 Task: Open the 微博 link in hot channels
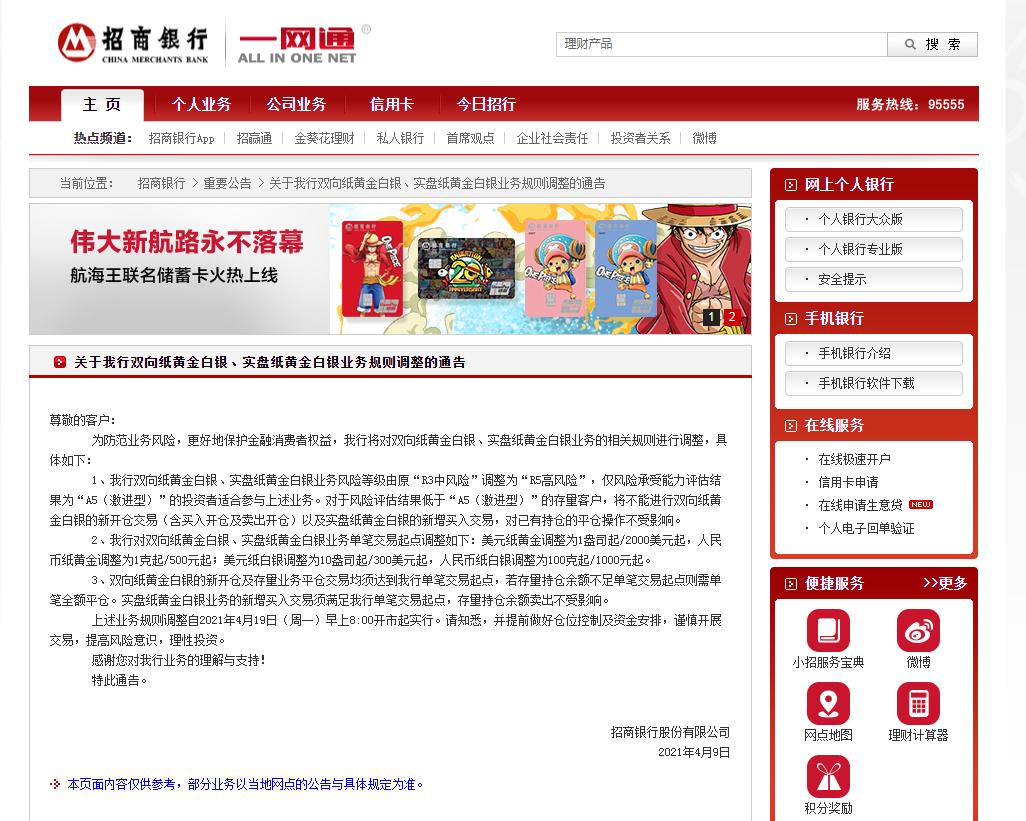pyautogui.click(x=705, y=138)
